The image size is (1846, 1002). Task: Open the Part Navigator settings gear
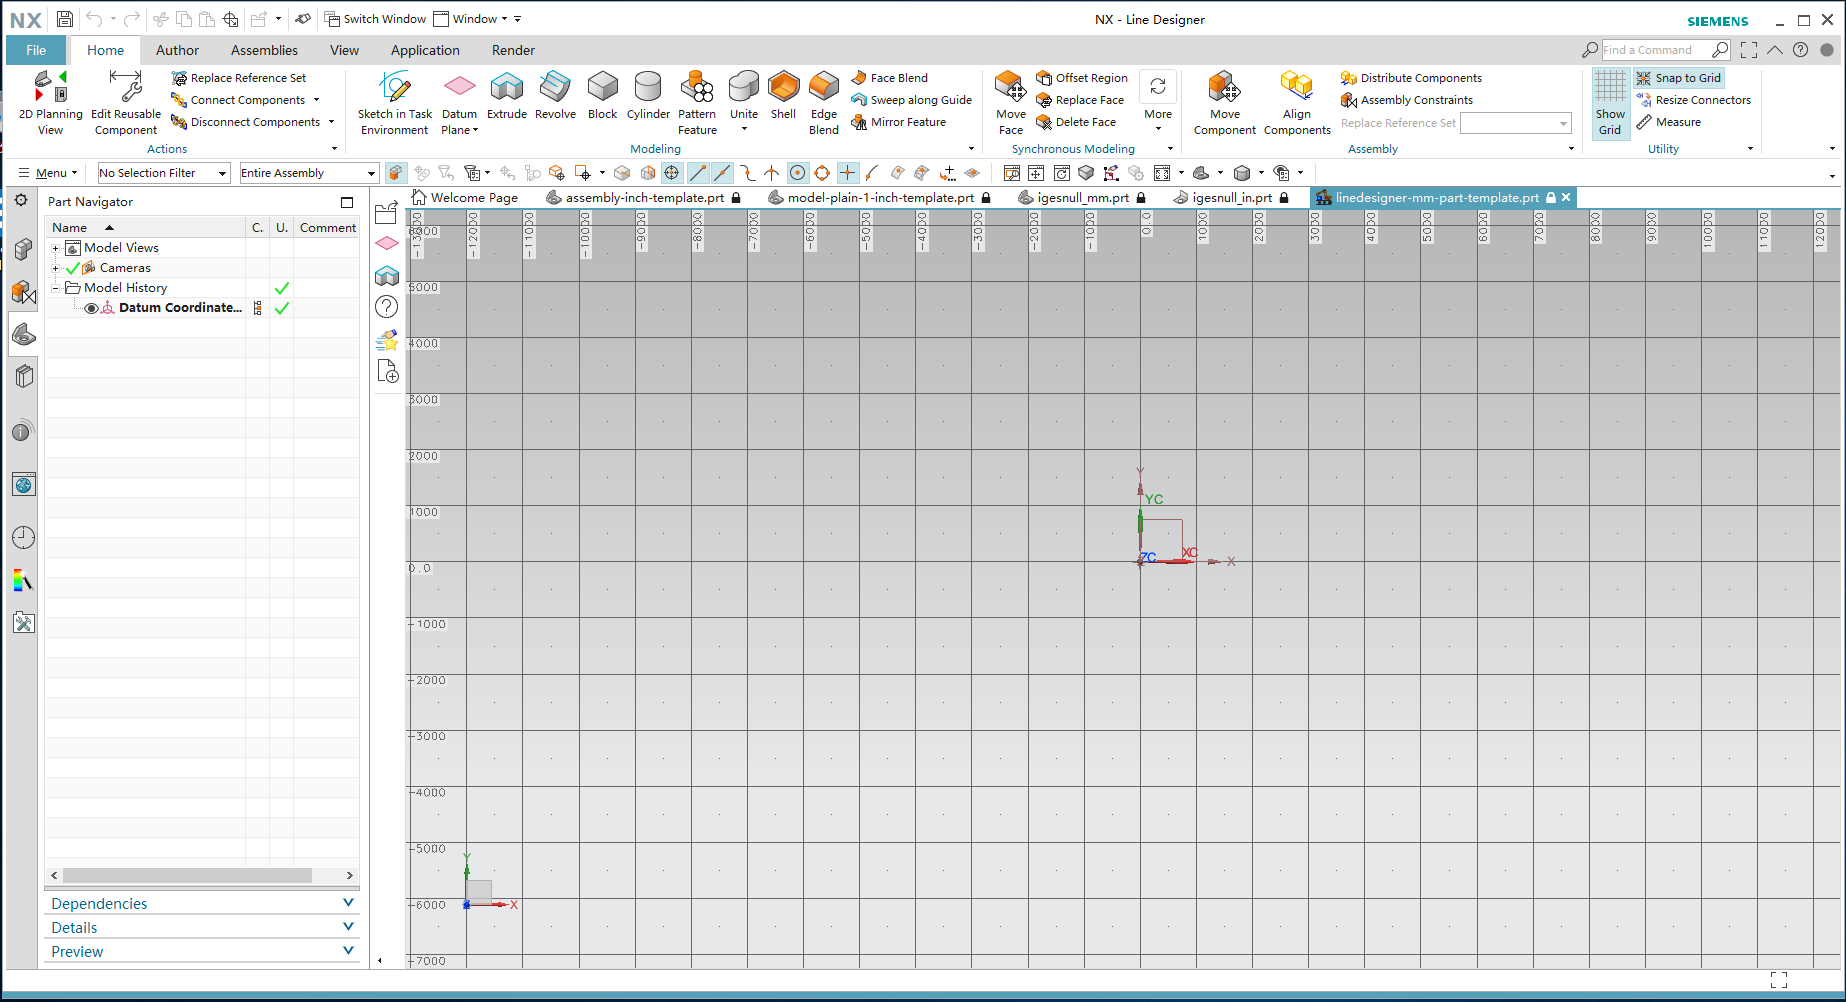coord(21,200)
